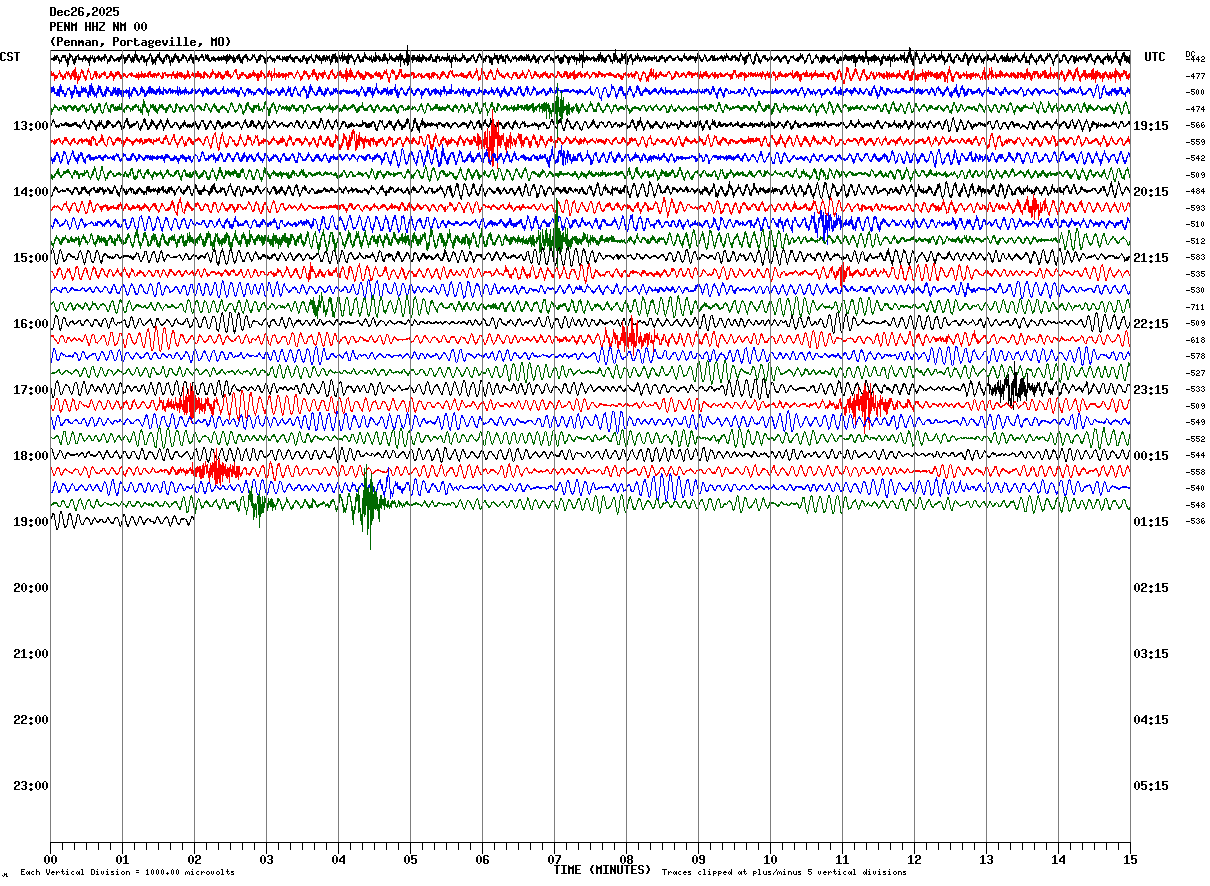The image size is (1210, 886).
Task: Select the "21:00" CST time label
Action: pyautogui.click(x=31, y=654)
